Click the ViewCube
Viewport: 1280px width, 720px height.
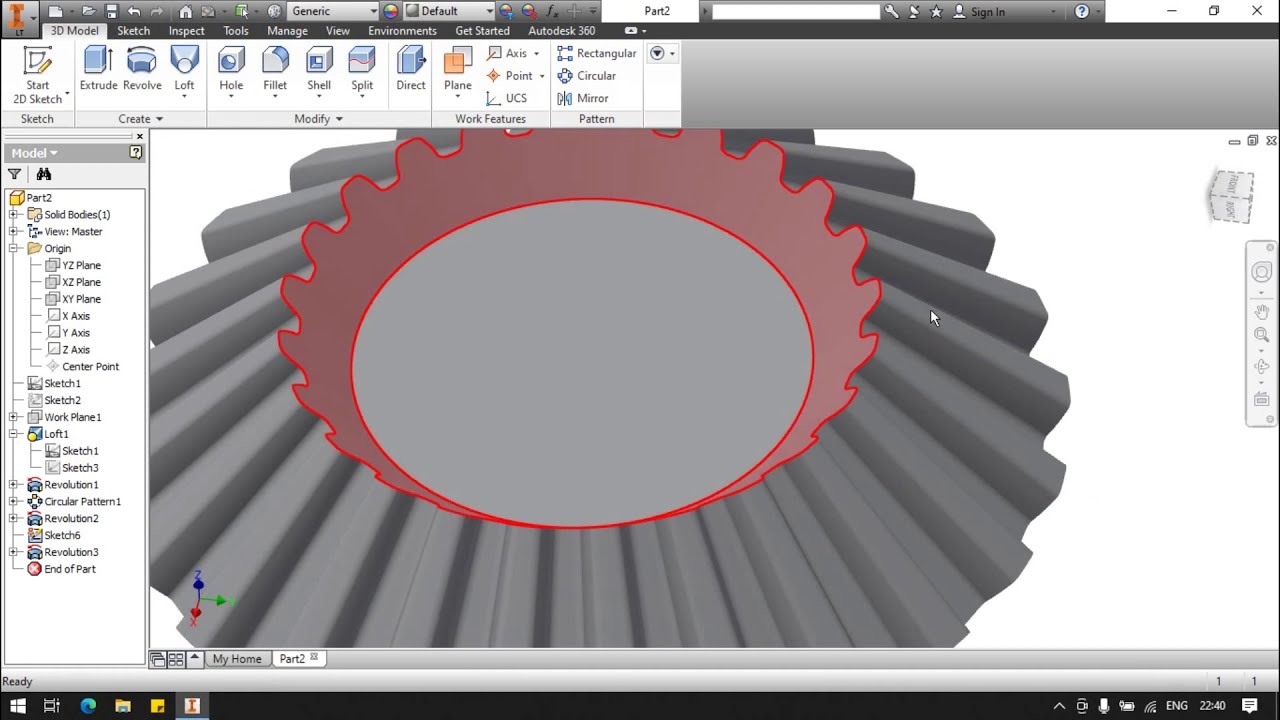(x=1230, y=196)
